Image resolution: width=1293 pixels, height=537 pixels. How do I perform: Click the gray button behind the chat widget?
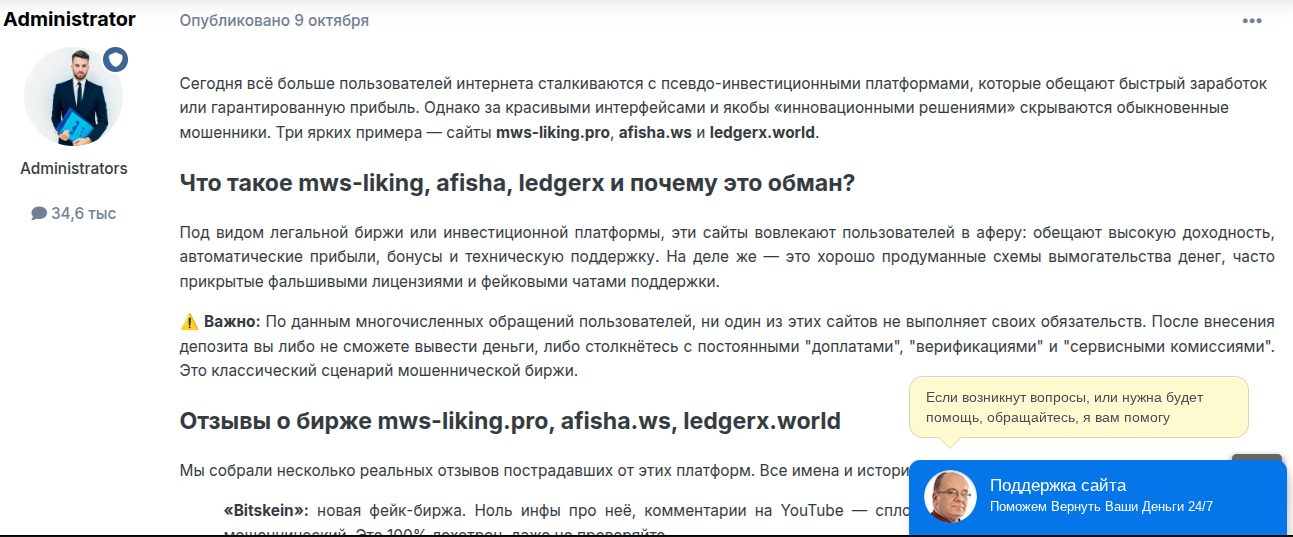pos(1257,458)
